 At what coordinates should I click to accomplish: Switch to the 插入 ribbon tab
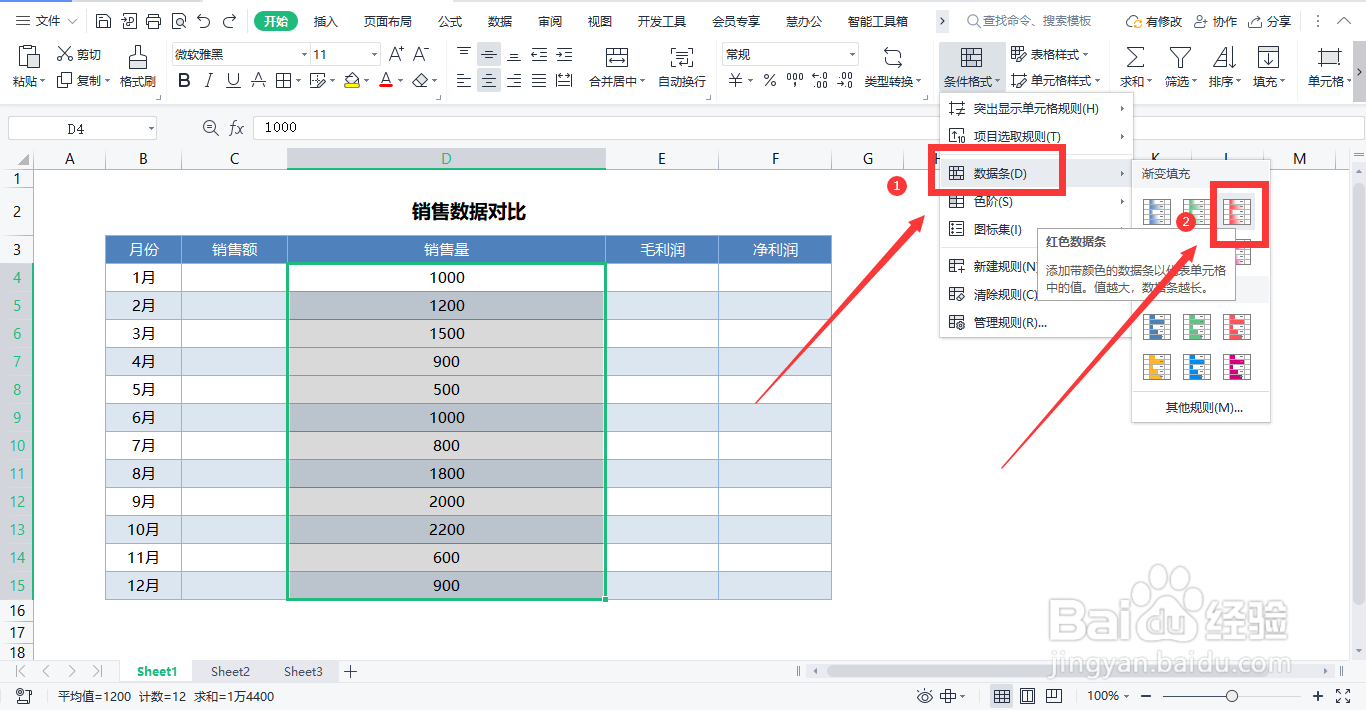325,20
